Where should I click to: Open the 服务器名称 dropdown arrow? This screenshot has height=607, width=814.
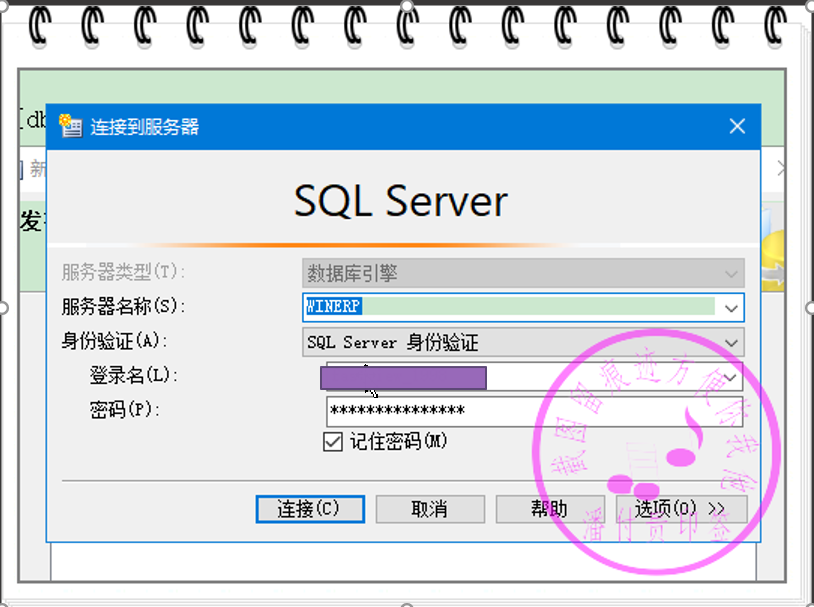click(x=731, y=308)
